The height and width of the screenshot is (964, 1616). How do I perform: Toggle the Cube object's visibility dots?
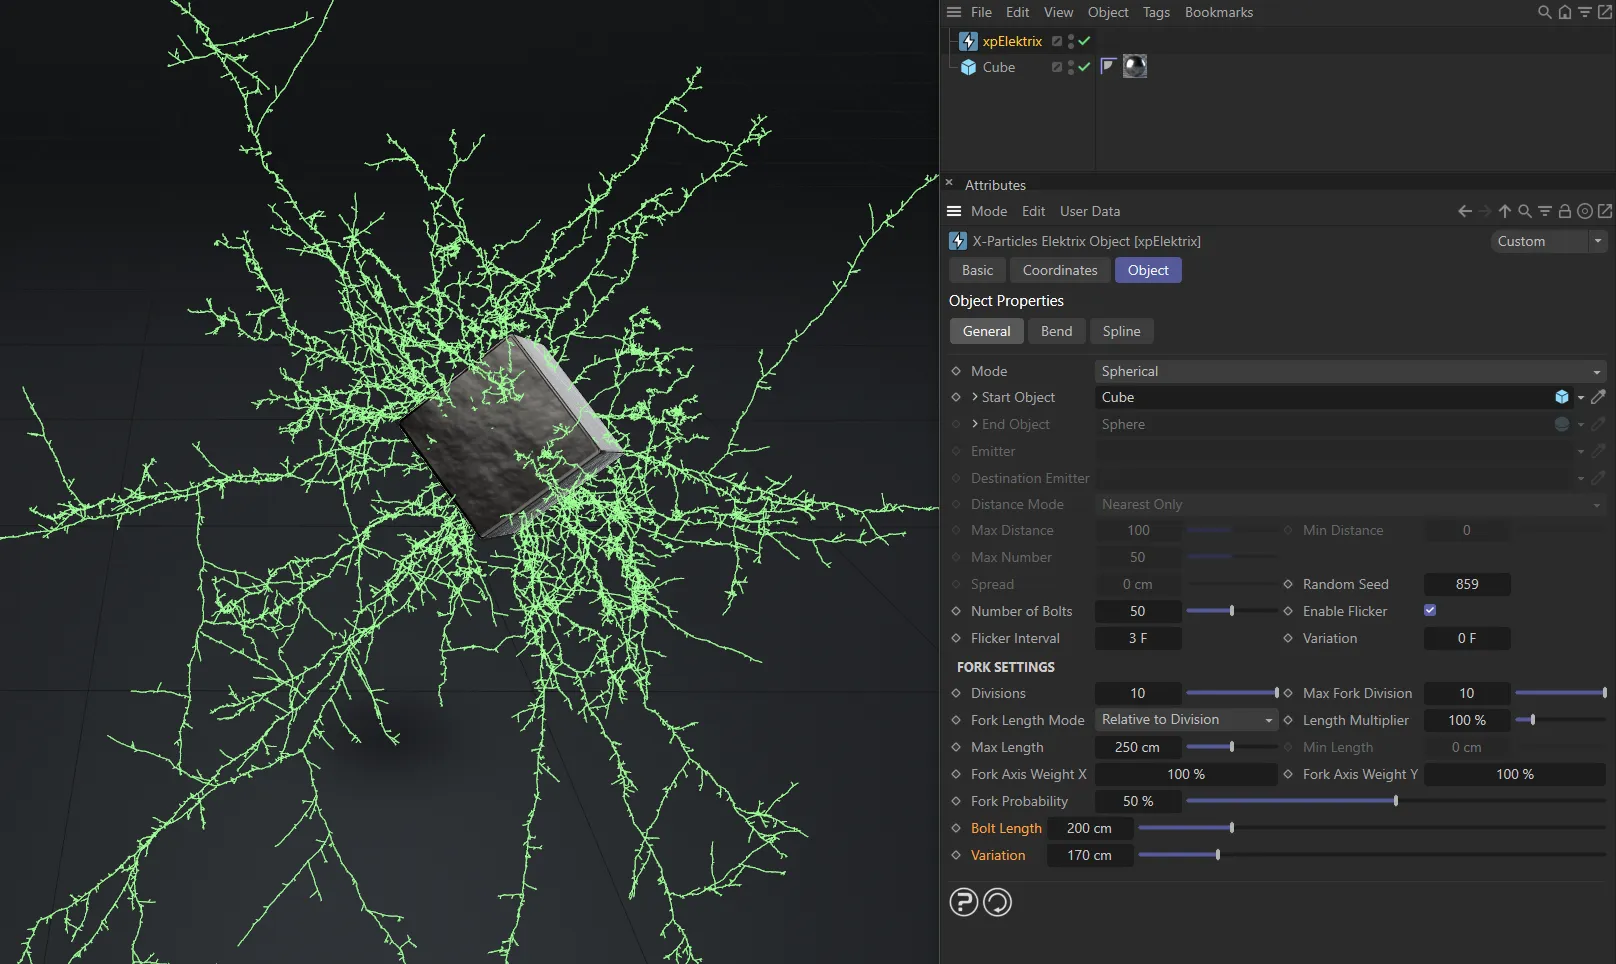point(1070,67)
